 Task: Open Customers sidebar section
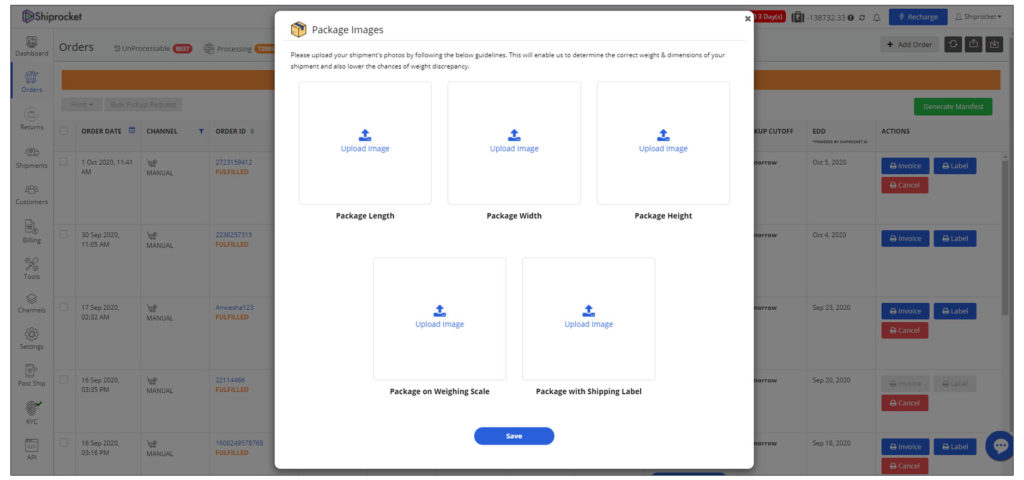31,194
